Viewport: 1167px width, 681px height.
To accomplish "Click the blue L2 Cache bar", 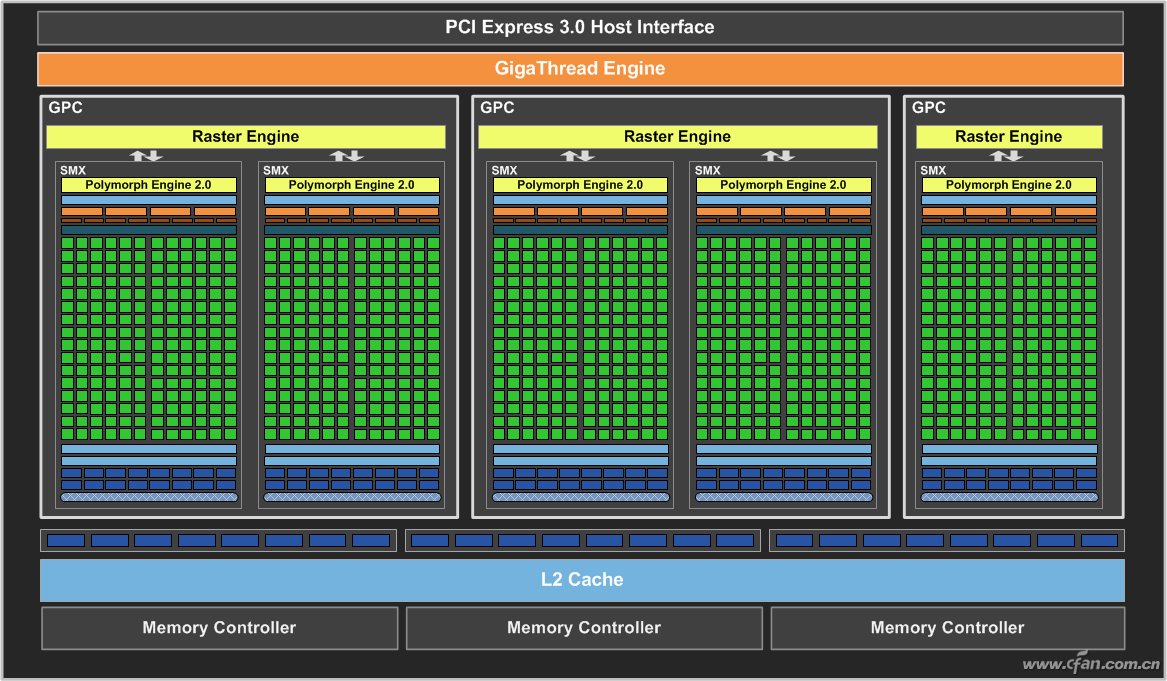I will click(582, 580).
